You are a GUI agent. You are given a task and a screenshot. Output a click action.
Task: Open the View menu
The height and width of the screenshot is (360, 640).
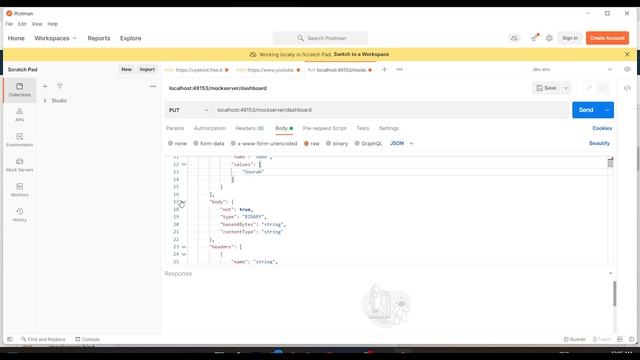pyautogui.click(x=37, y=24)
